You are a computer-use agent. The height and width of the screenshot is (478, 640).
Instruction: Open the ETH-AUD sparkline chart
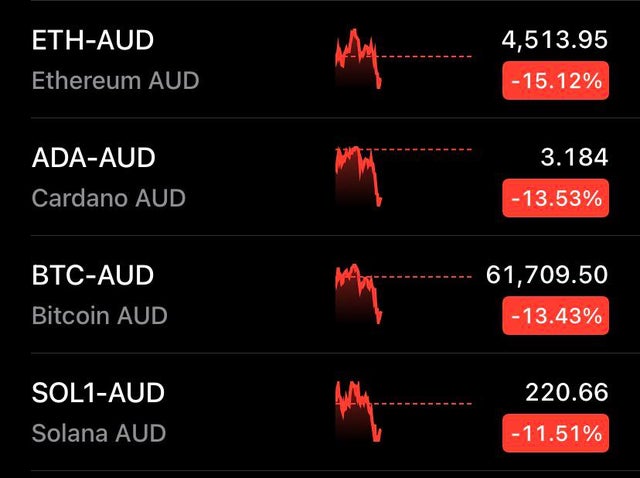coord(403,58)
